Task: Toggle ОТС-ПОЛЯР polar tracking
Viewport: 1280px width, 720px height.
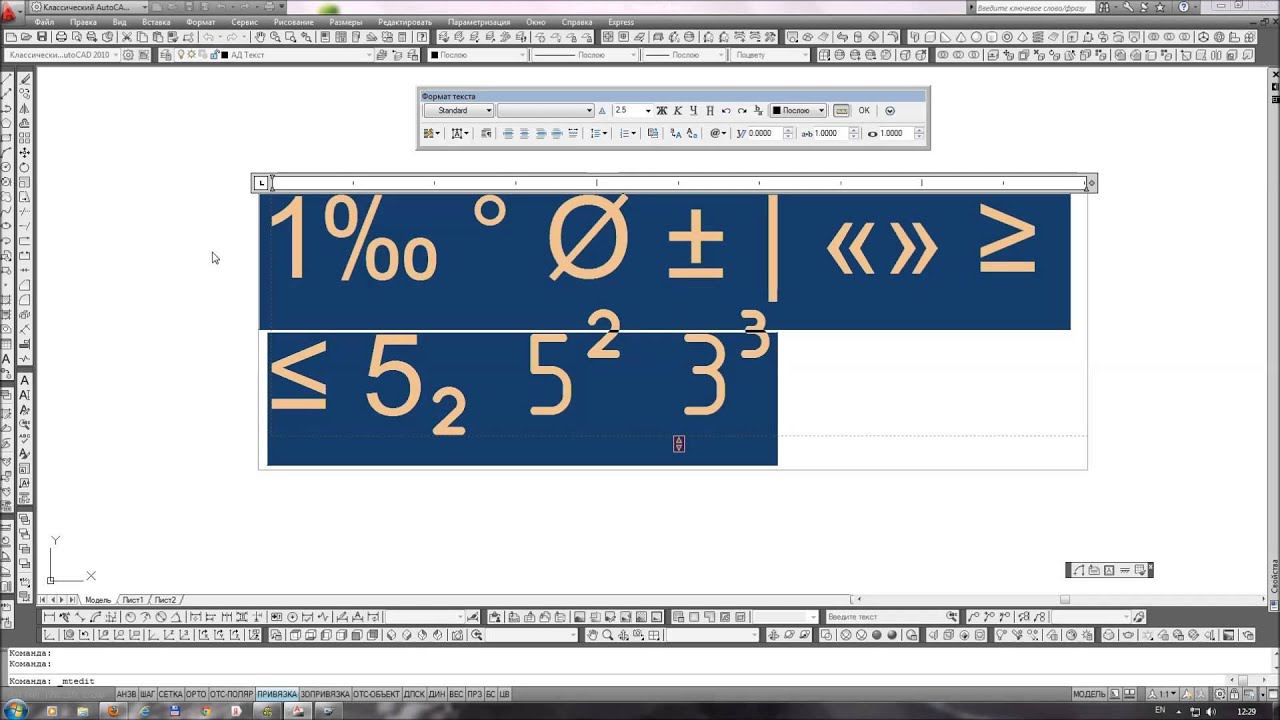Action: (231, 694)
